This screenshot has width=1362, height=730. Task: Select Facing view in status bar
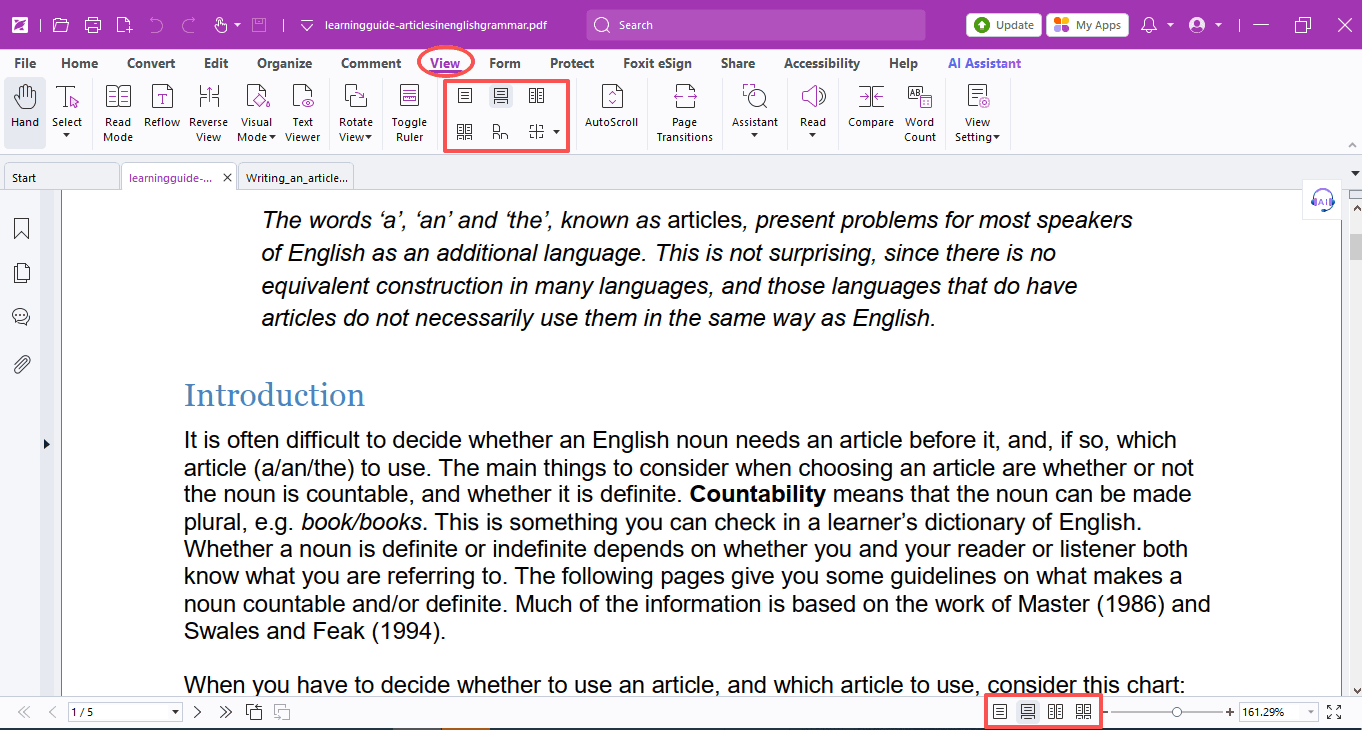pyautogui.click(x=1055, y=712)
